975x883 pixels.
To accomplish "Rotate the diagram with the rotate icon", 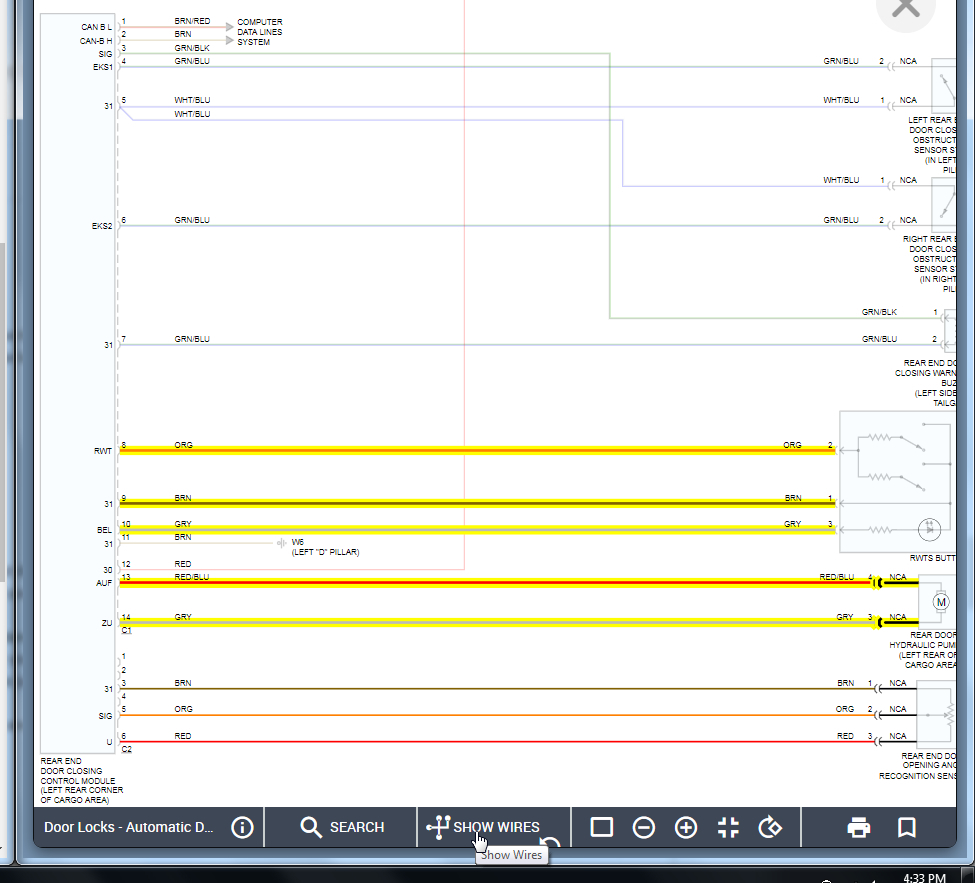I will (x=770, y=828).
